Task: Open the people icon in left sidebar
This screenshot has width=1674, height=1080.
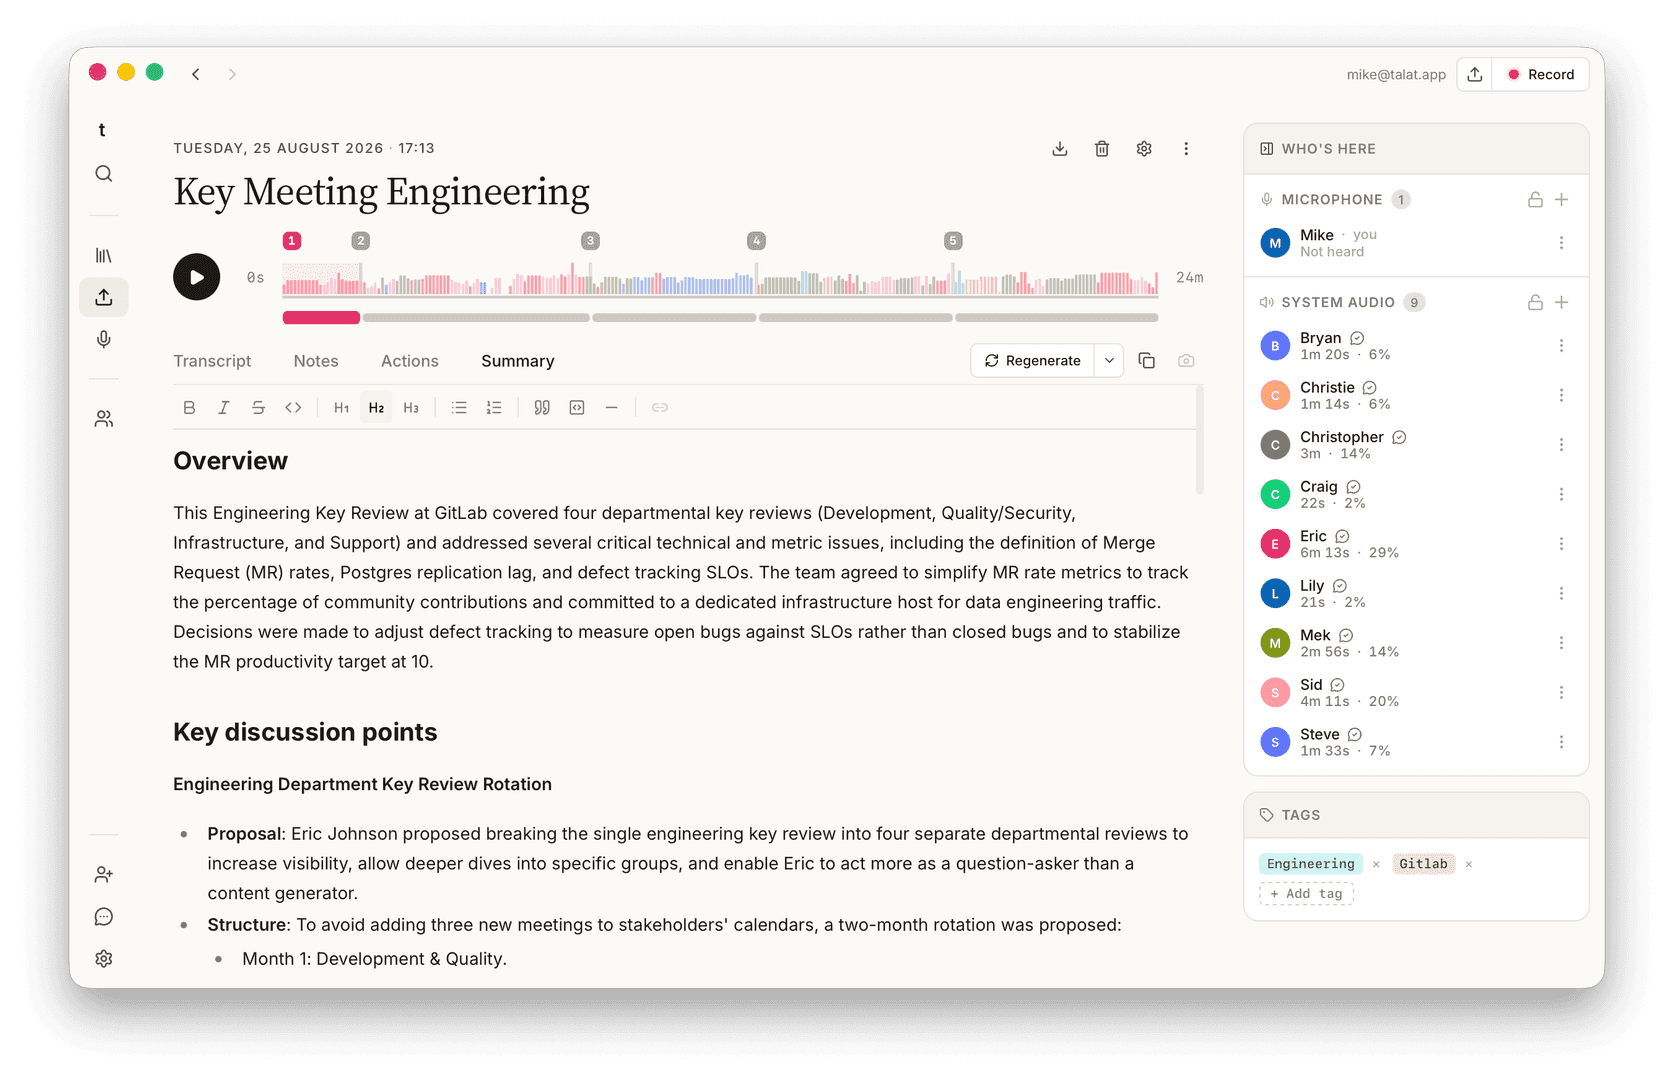Action: coord(104,419)
